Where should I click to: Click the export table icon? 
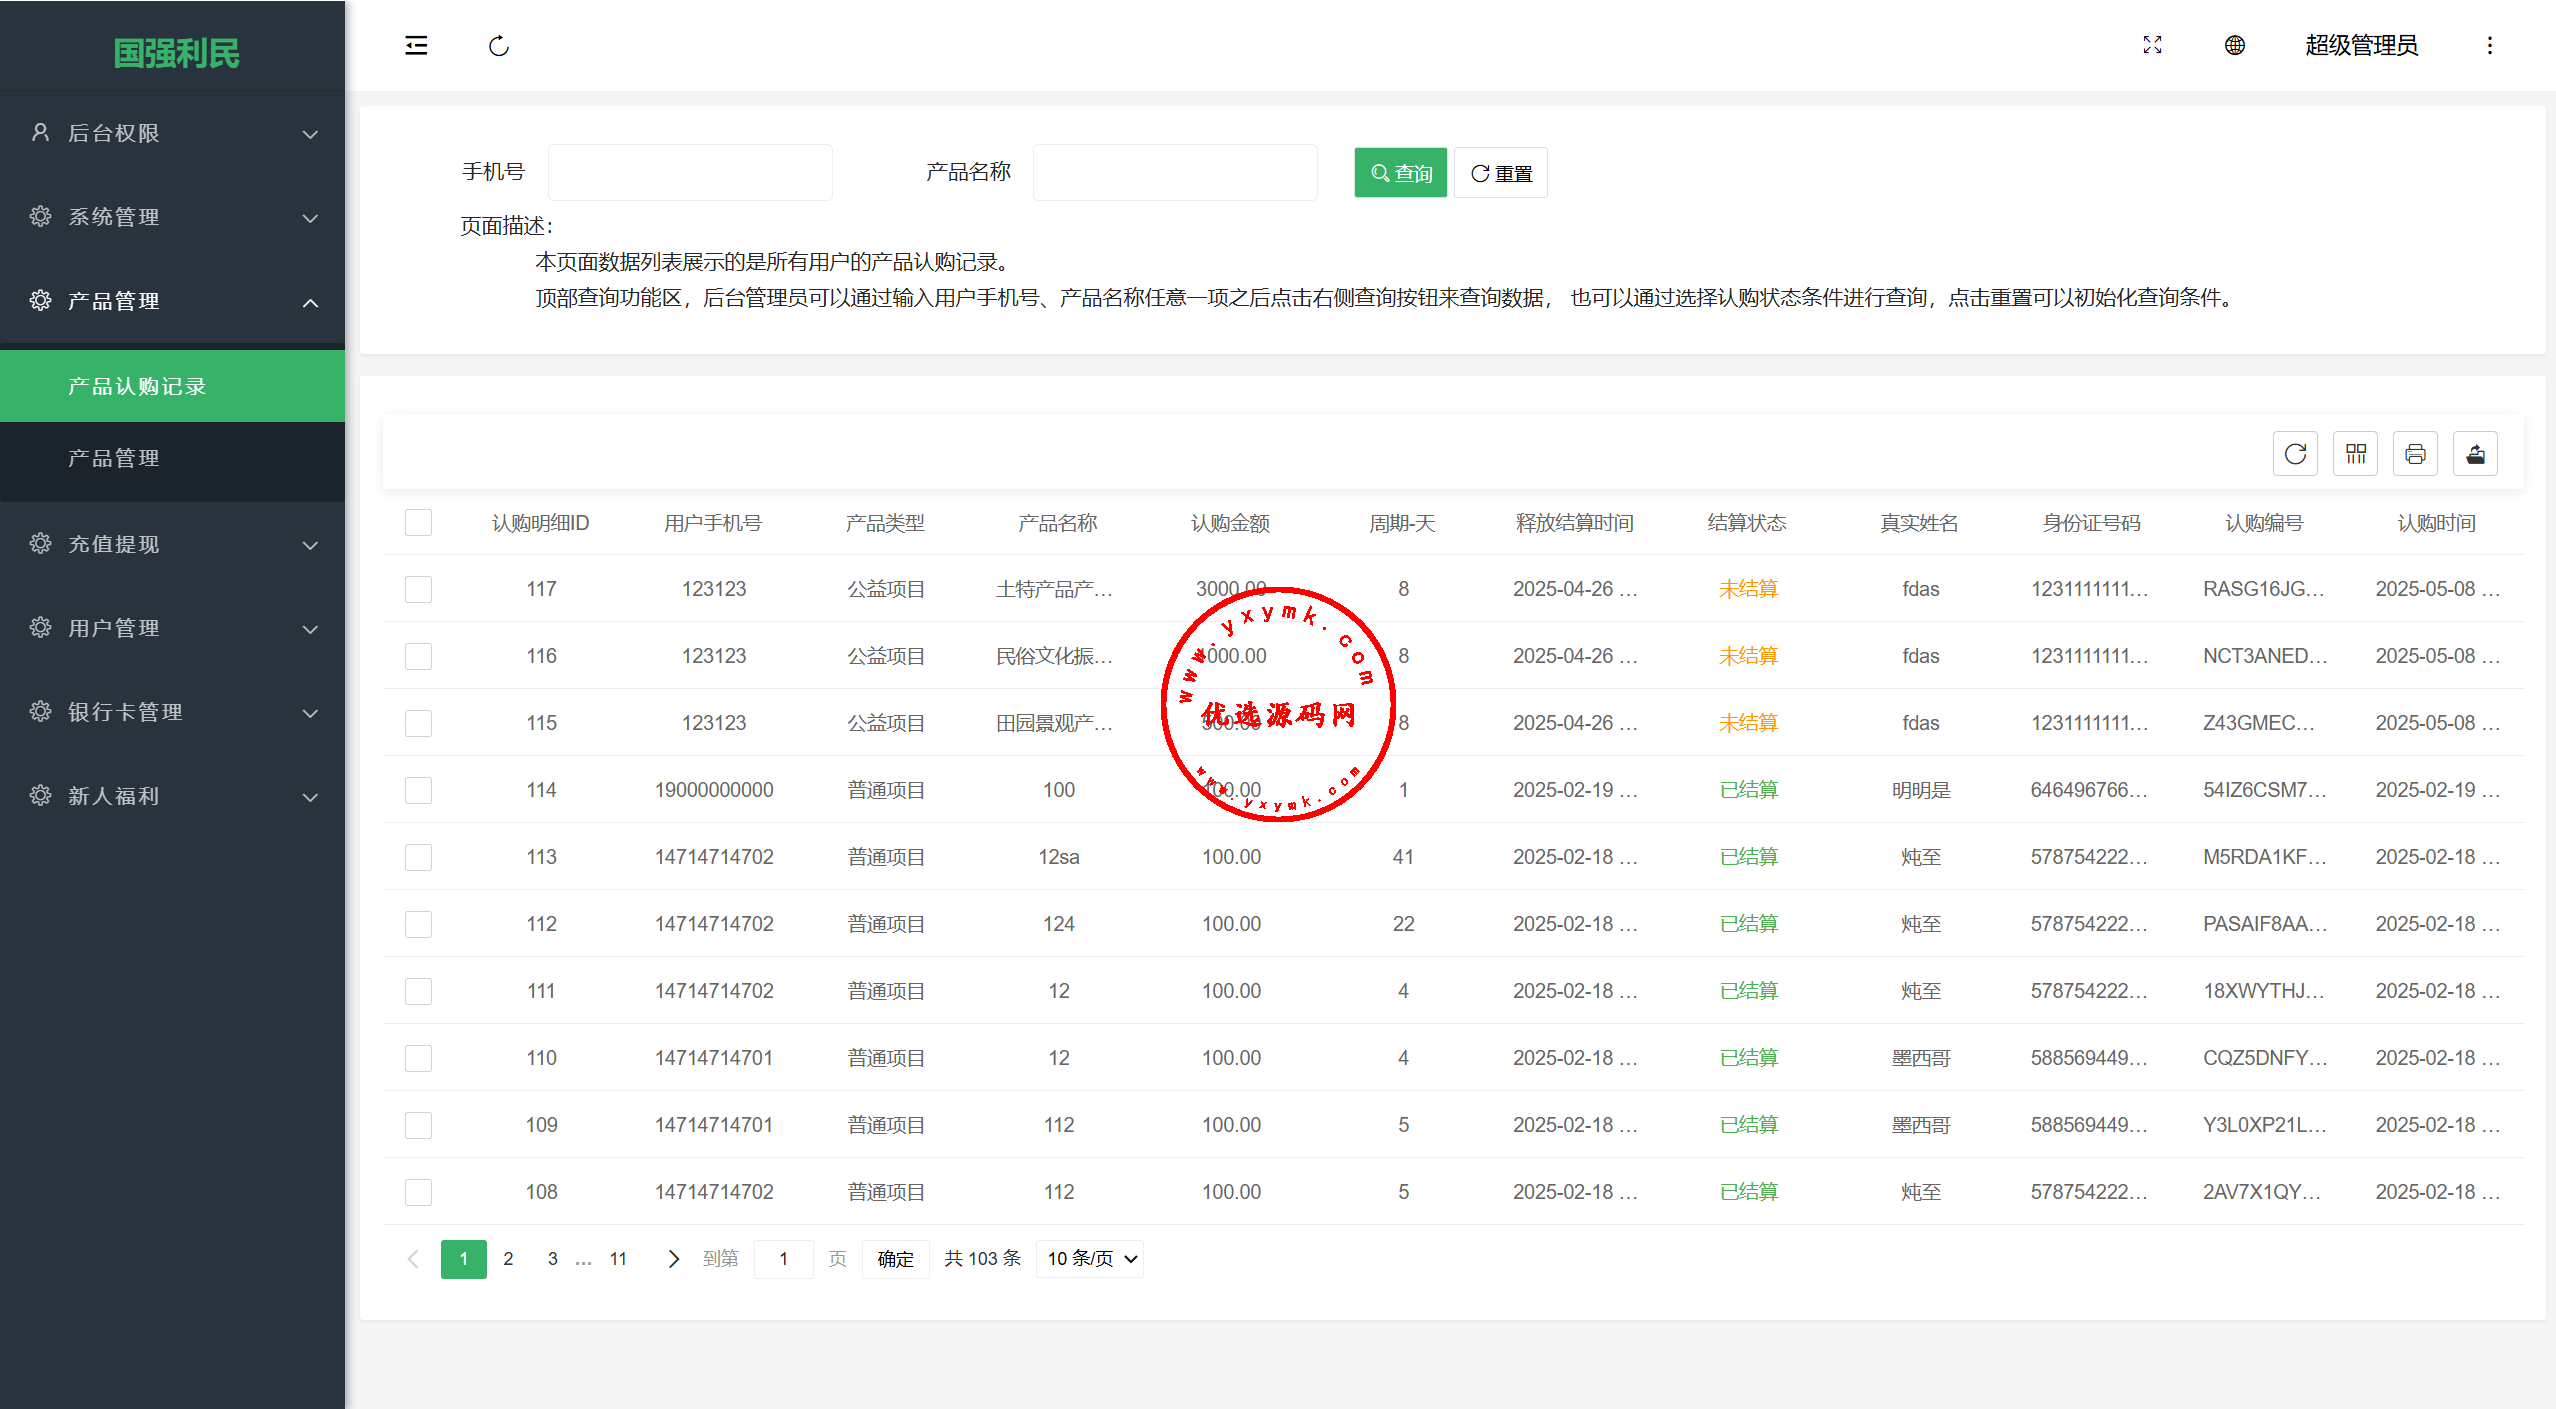(x=2475, y=454)
